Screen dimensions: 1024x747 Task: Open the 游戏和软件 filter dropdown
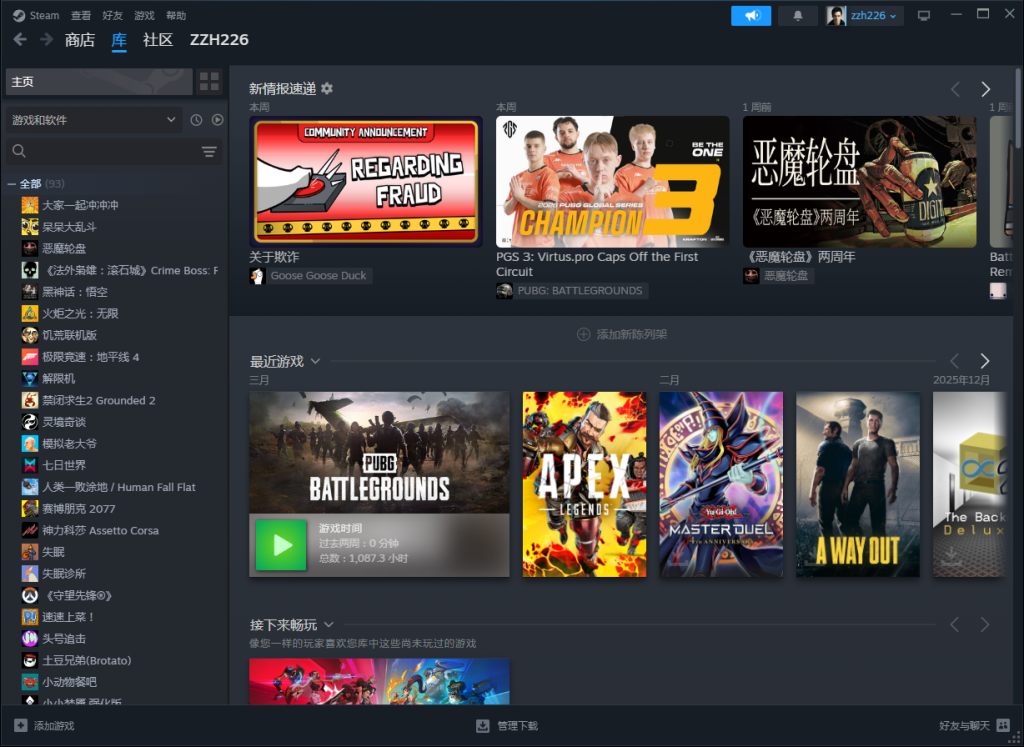93,120
